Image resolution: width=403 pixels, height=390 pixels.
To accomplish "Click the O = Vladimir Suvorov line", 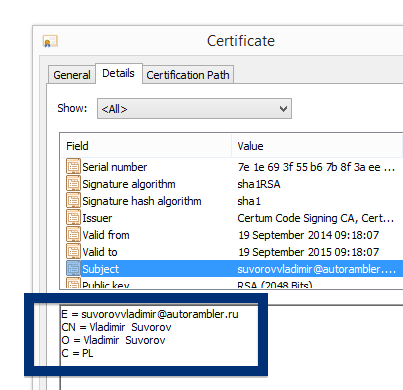I will click(x=113, y=340).
